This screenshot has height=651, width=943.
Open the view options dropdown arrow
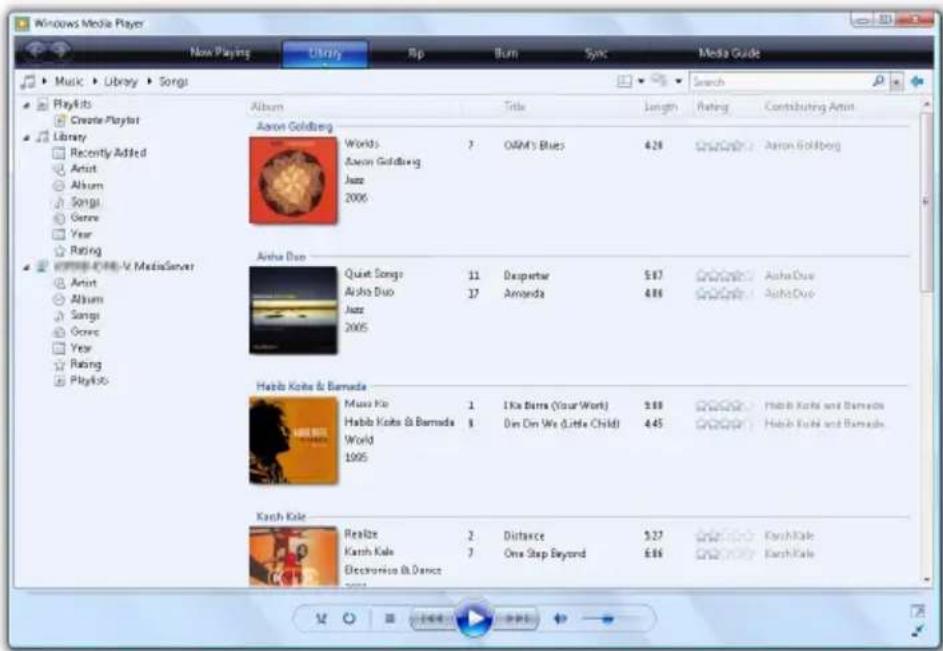(x=678, y=81)
